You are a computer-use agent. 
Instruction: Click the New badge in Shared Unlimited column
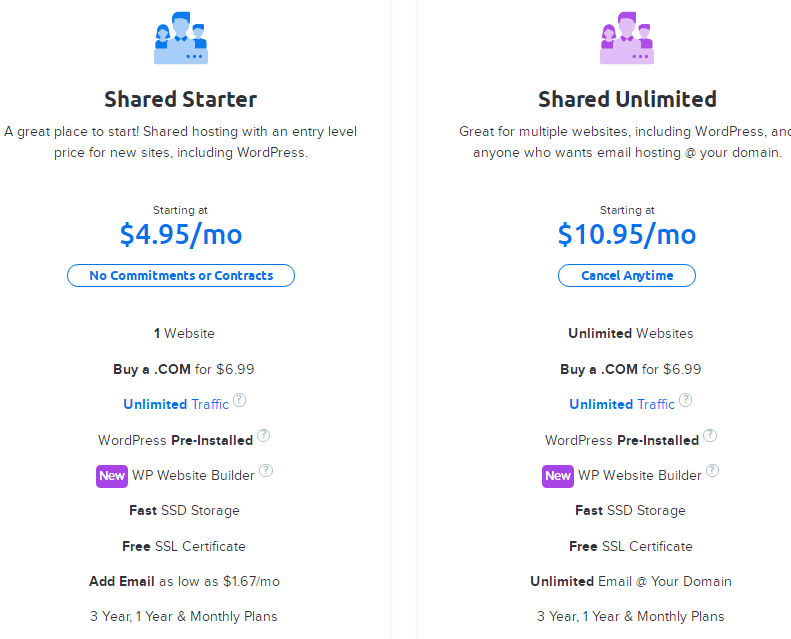pos(558,476)
